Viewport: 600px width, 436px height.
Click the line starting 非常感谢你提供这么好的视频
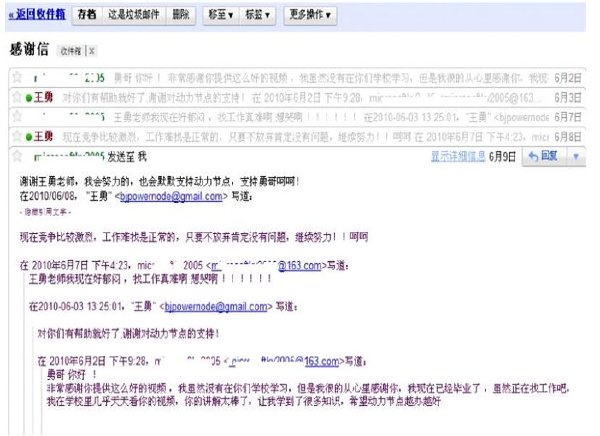308,388
